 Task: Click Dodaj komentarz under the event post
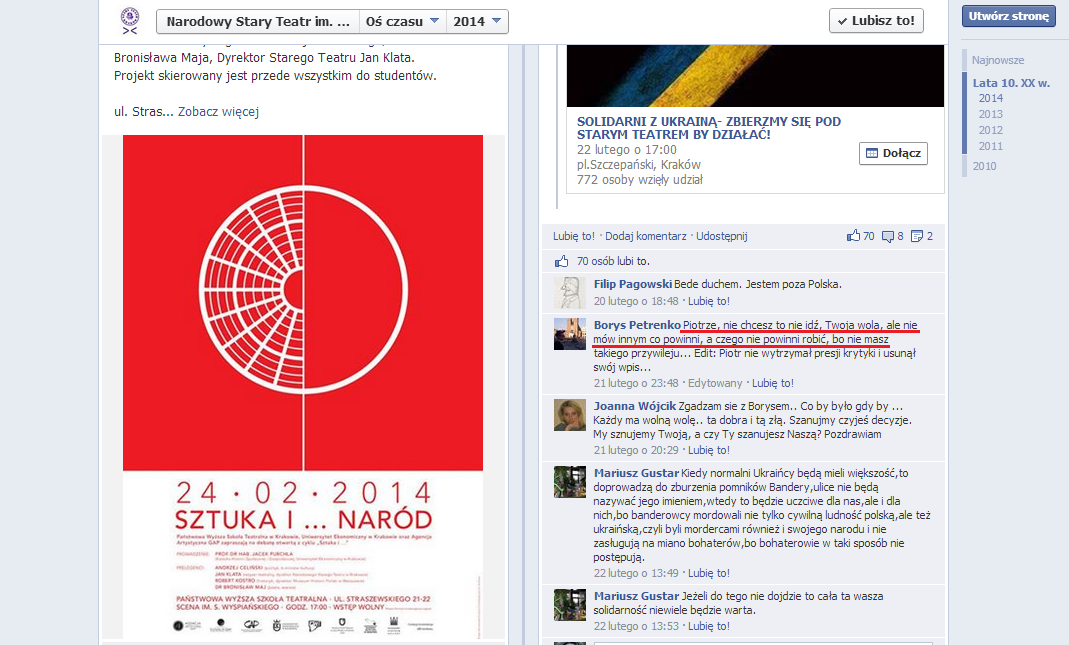pos(646,236)
